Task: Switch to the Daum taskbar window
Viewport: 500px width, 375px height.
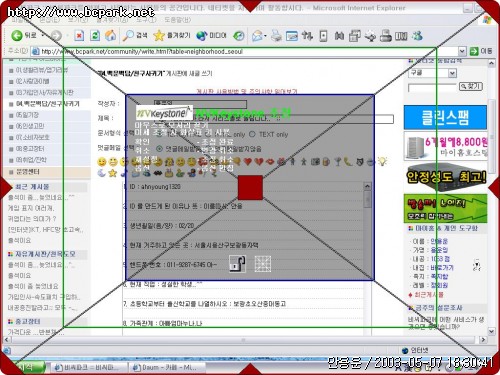Action: [x=165, y=367]
